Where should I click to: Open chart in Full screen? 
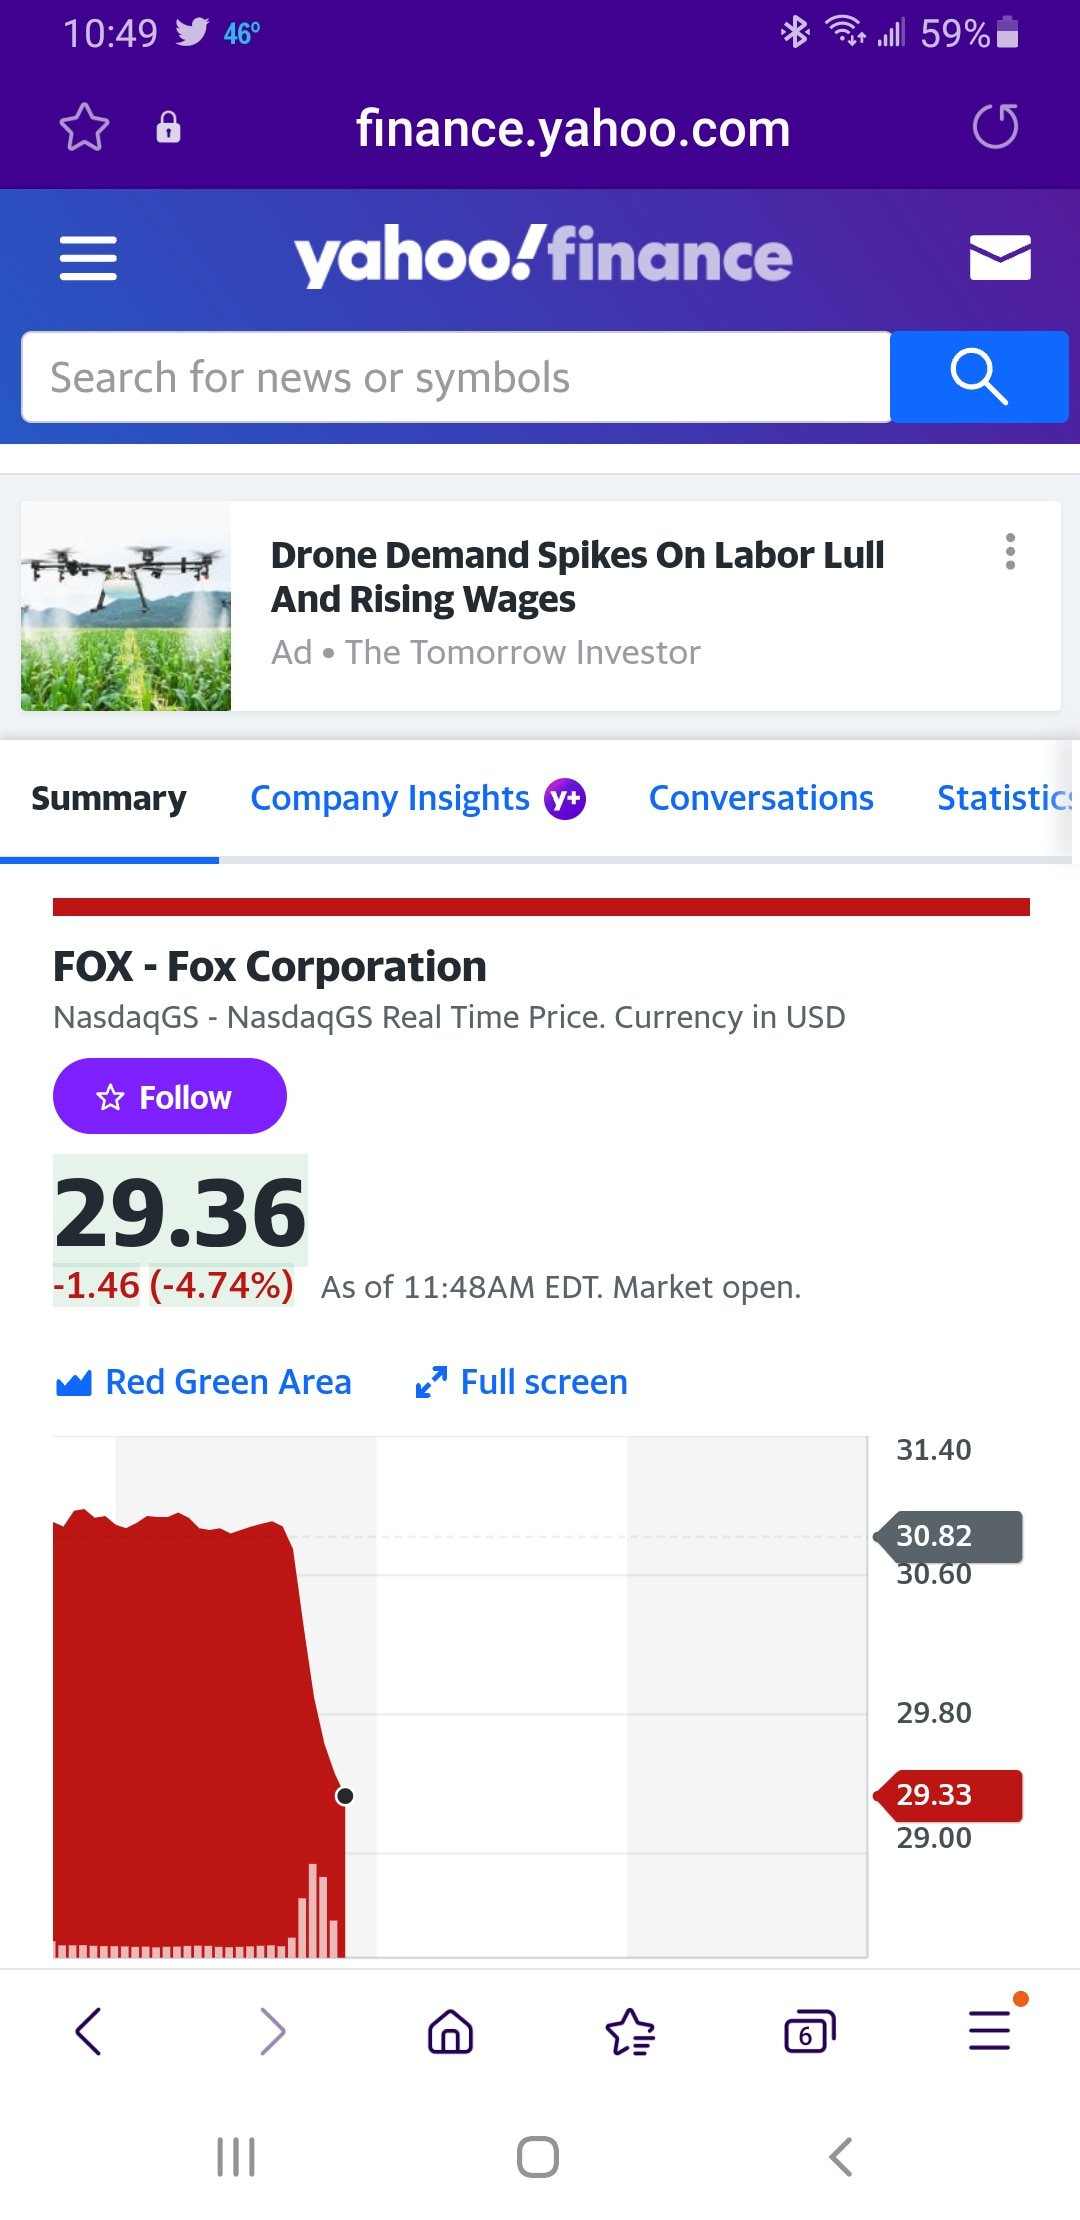pyautogui.click(x=521, y=1382)
